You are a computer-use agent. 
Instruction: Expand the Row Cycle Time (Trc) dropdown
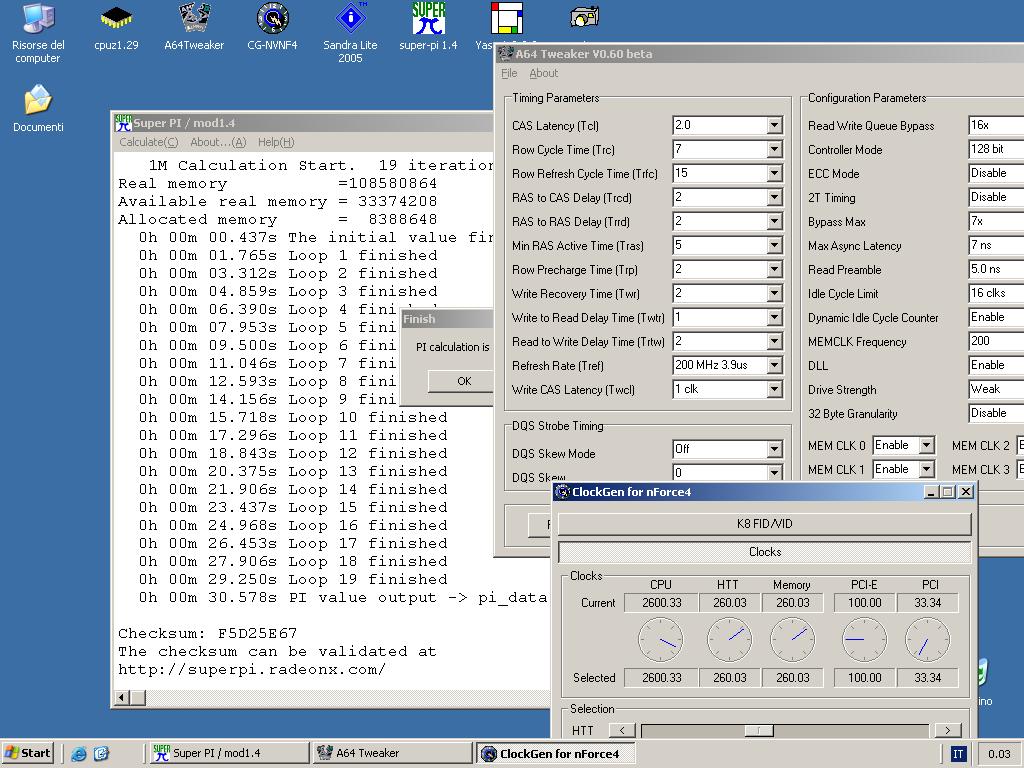(x=775, y=150)
